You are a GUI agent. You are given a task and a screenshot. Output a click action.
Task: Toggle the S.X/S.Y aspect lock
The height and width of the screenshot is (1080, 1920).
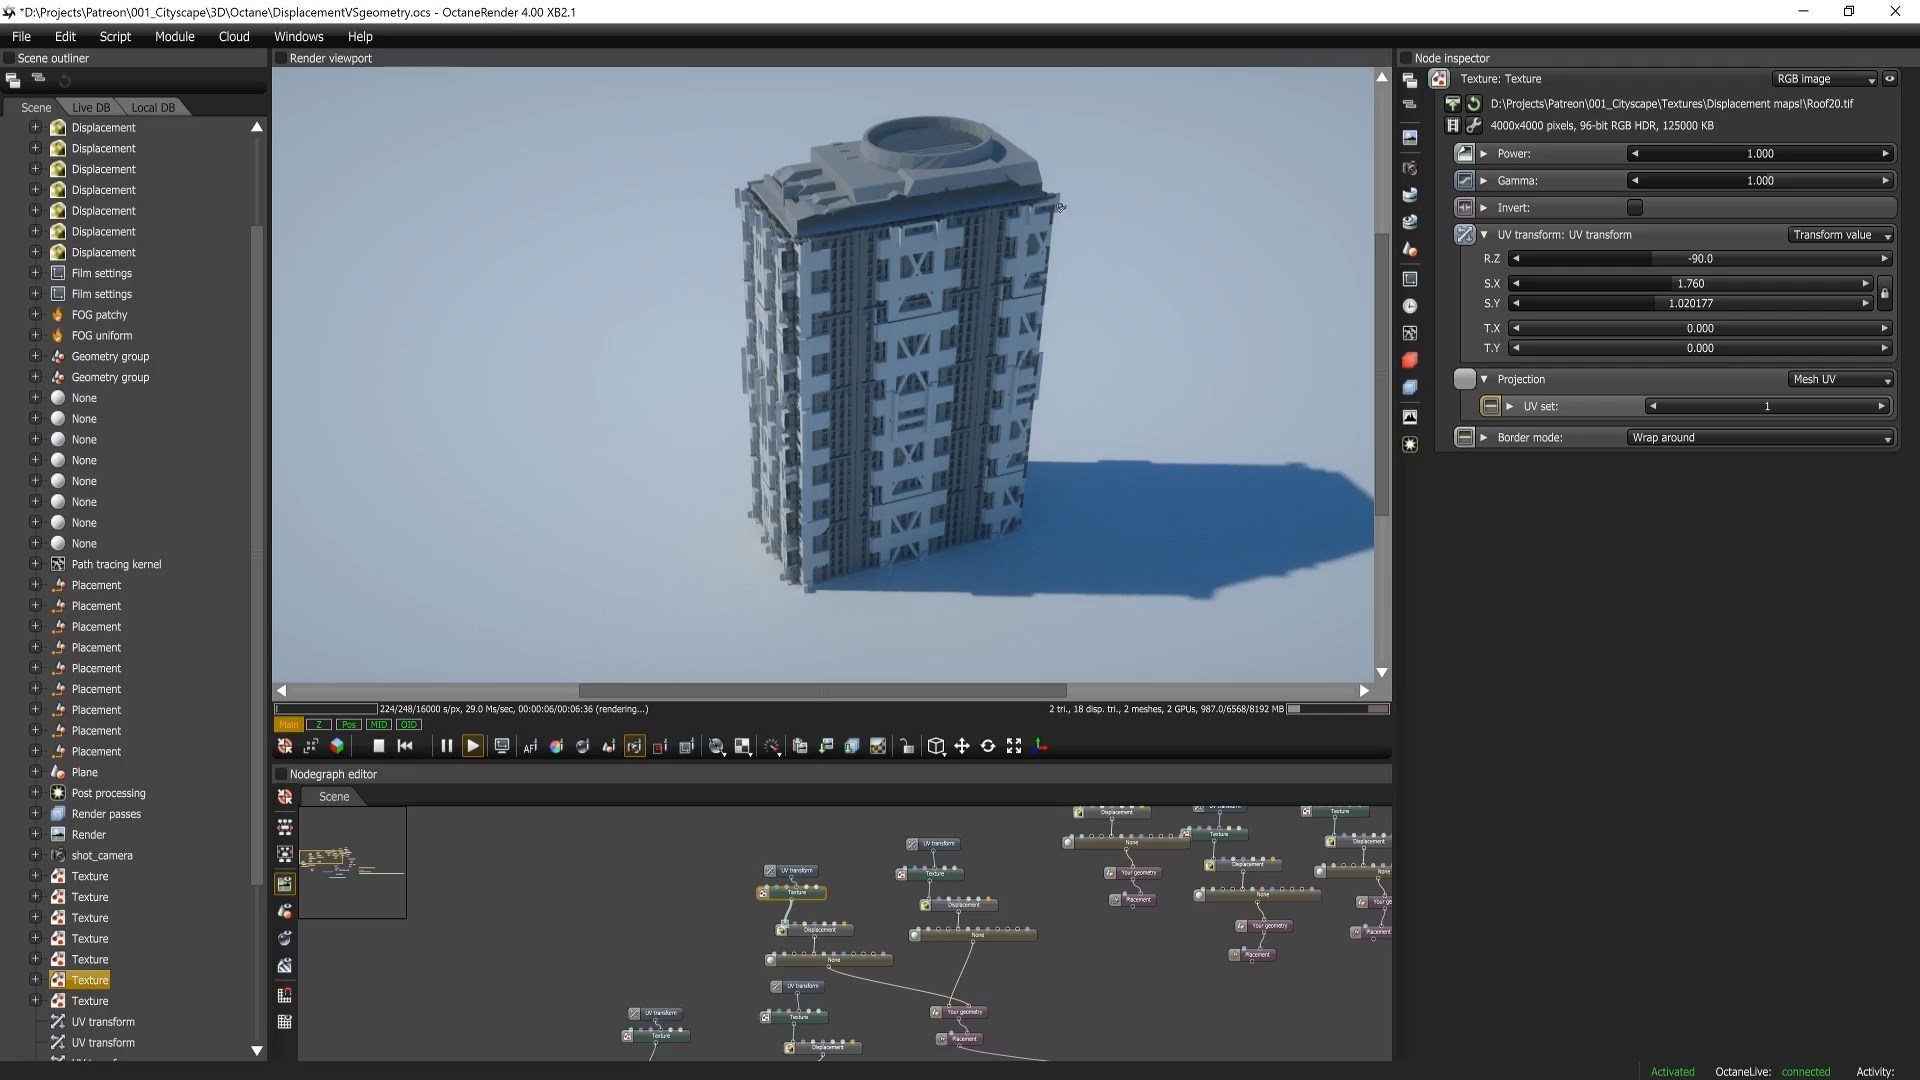click(1884, 294)
